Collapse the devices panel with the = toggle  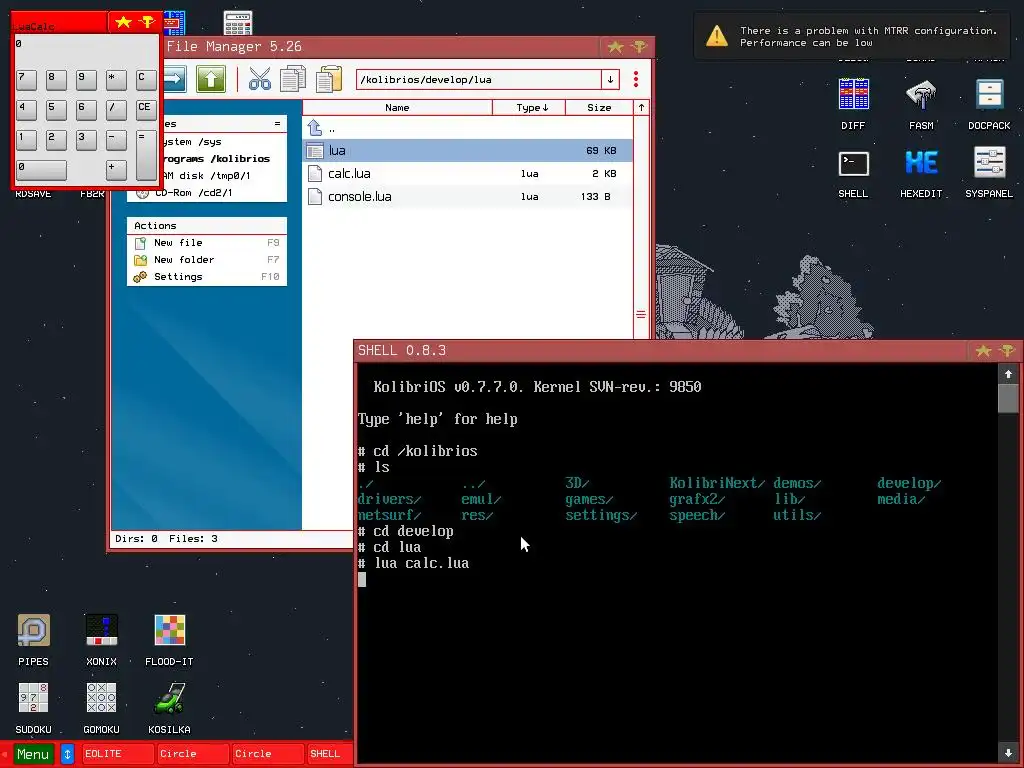[x=277, y=123]
